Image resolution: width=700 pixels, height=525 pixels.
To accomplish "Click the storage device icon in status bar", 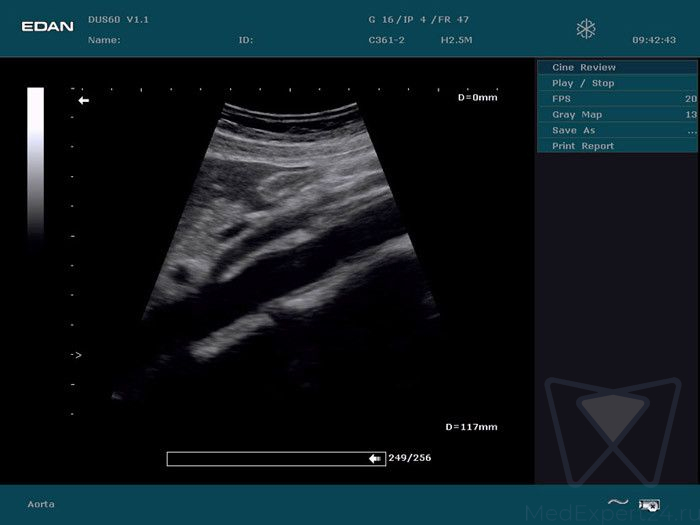I will coord(648,504).
